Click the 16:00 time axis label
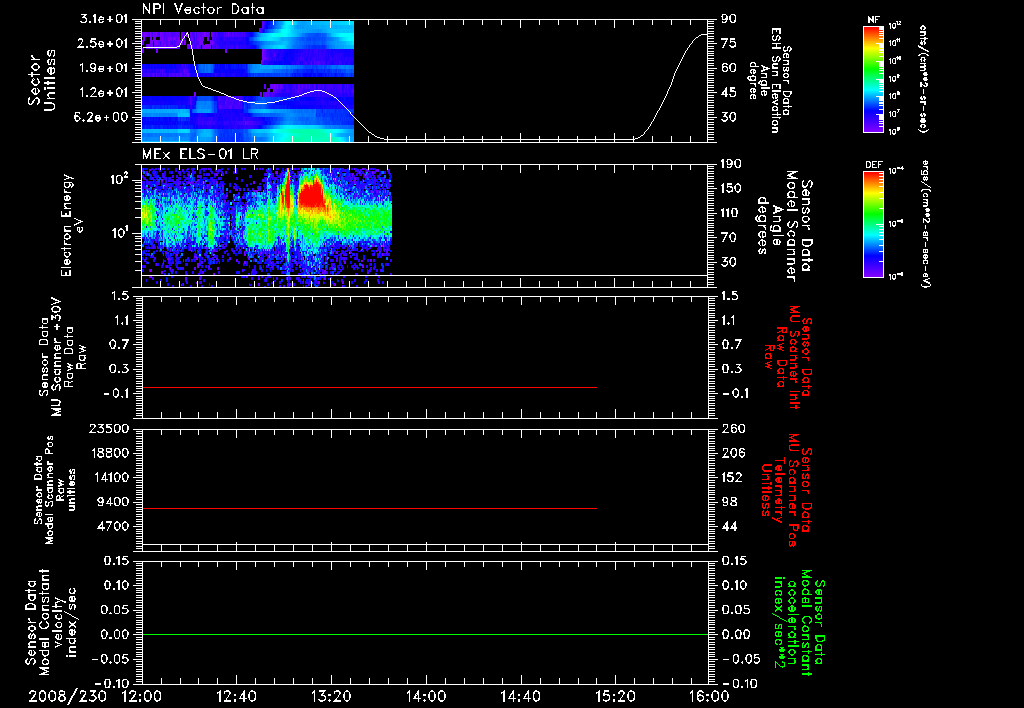The height and width of the screenshot is (708, 1024). [x=709, y=696]
